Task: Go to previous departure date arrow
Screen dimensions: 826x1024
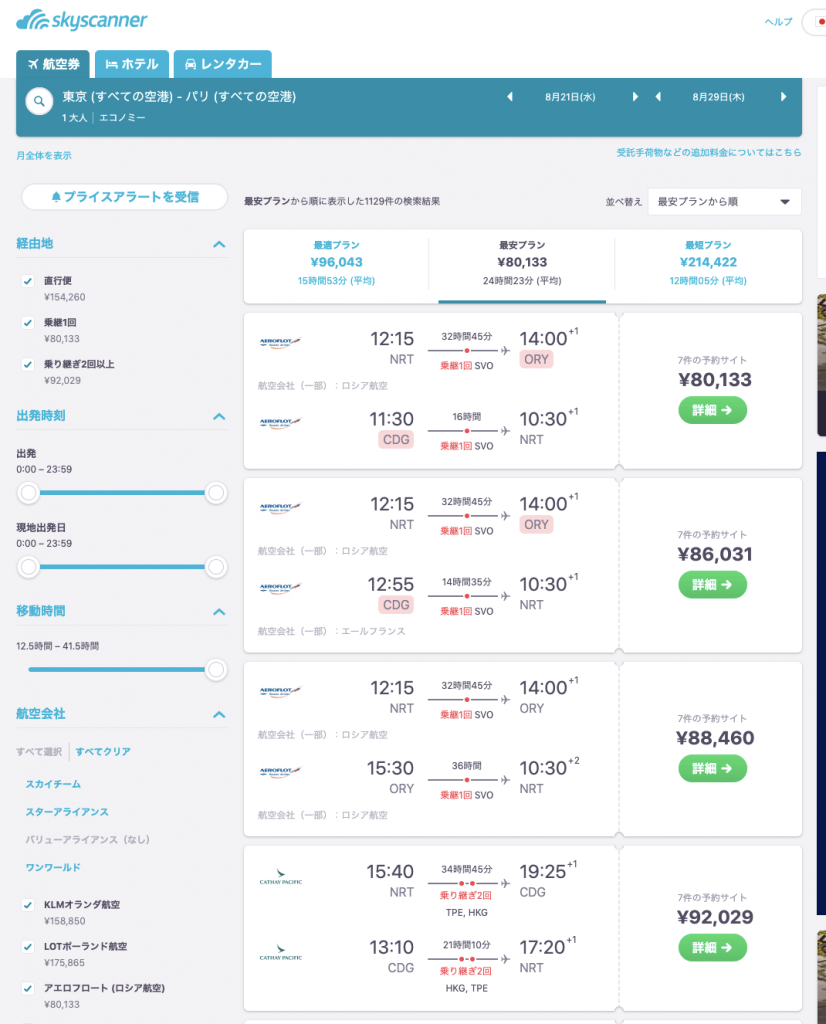Action: point(509,97)
